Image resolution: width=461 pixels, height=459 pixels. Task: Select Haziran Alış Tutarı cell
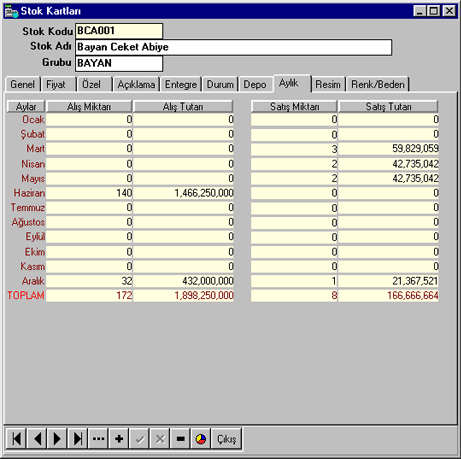[x=183, y=193]
